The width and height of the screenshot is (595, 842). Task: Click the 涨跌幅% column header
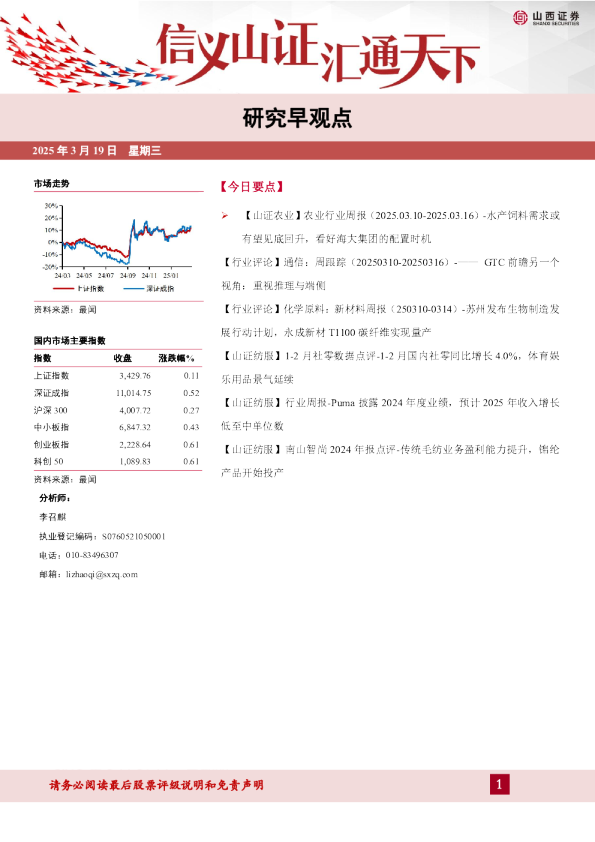pos(176,358)
